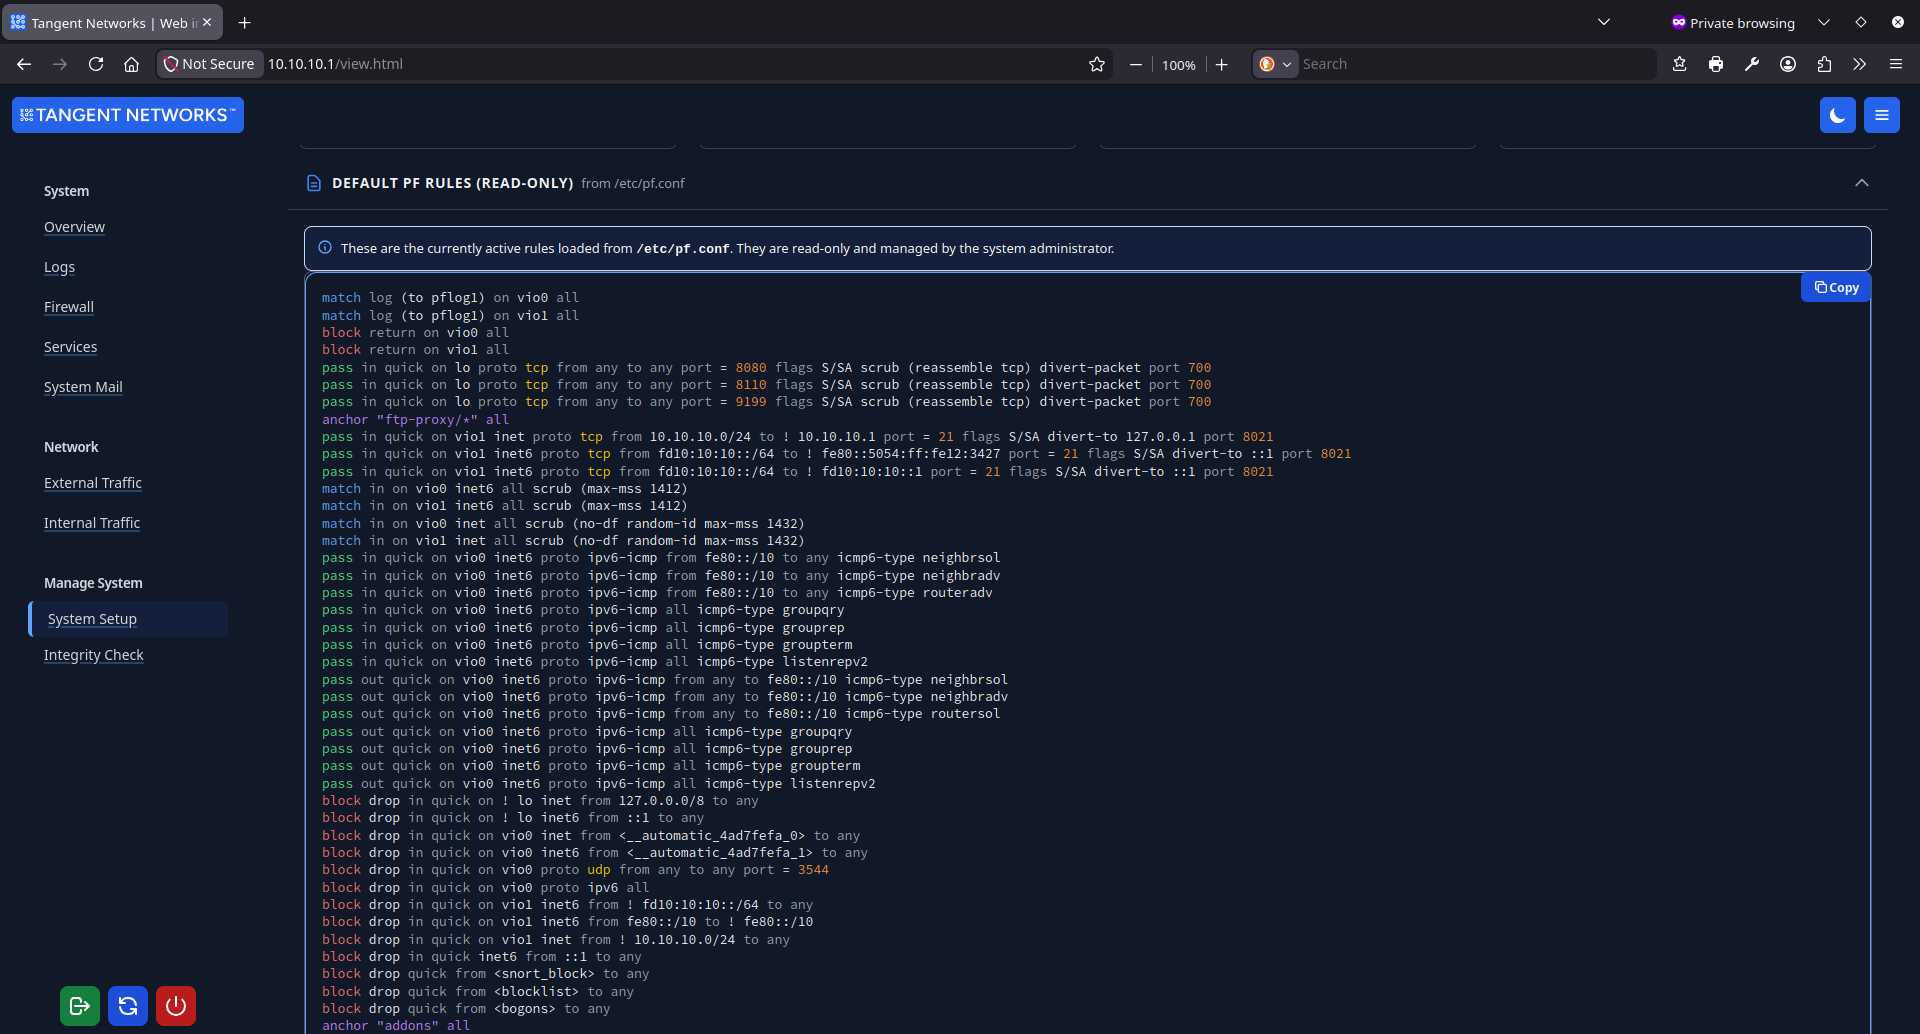
Task: Click the blue refresh system icon
Action: tap(127, 1005)
